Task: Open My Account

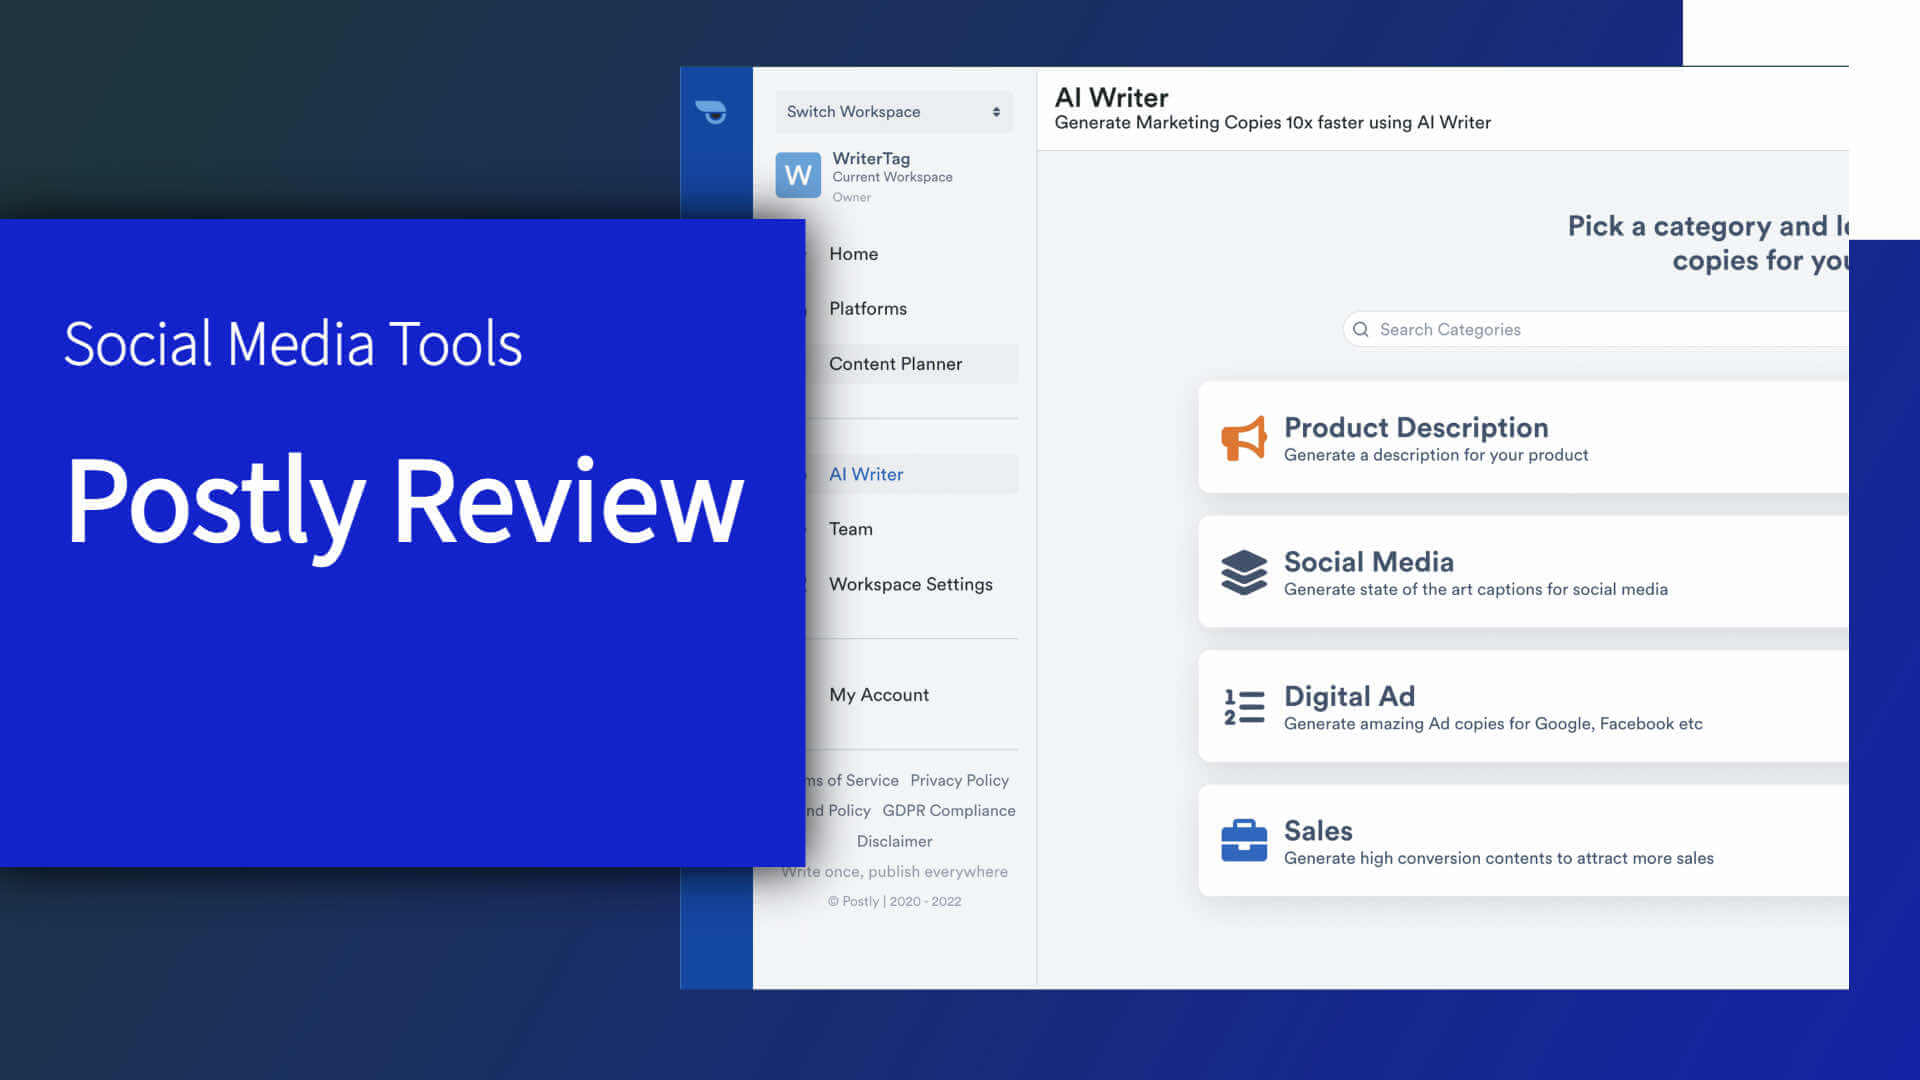Action: point(878,695)
